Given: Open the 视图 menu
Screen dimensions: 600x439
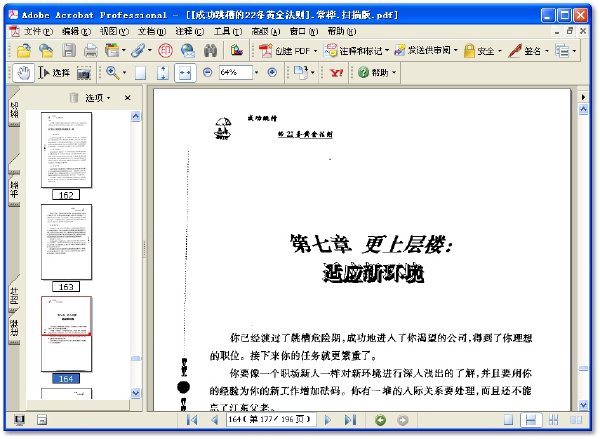Looking at the screenshot, I should pos(114,31).
